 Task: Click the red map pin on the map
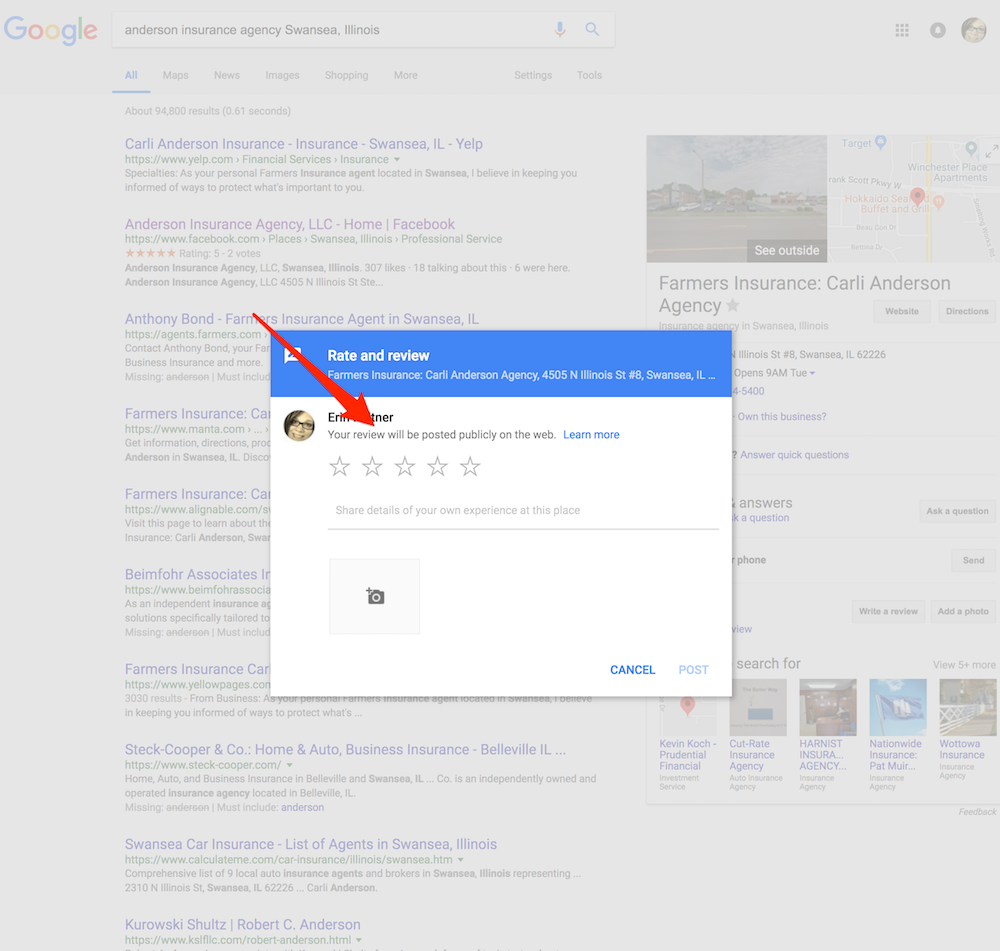918,196
